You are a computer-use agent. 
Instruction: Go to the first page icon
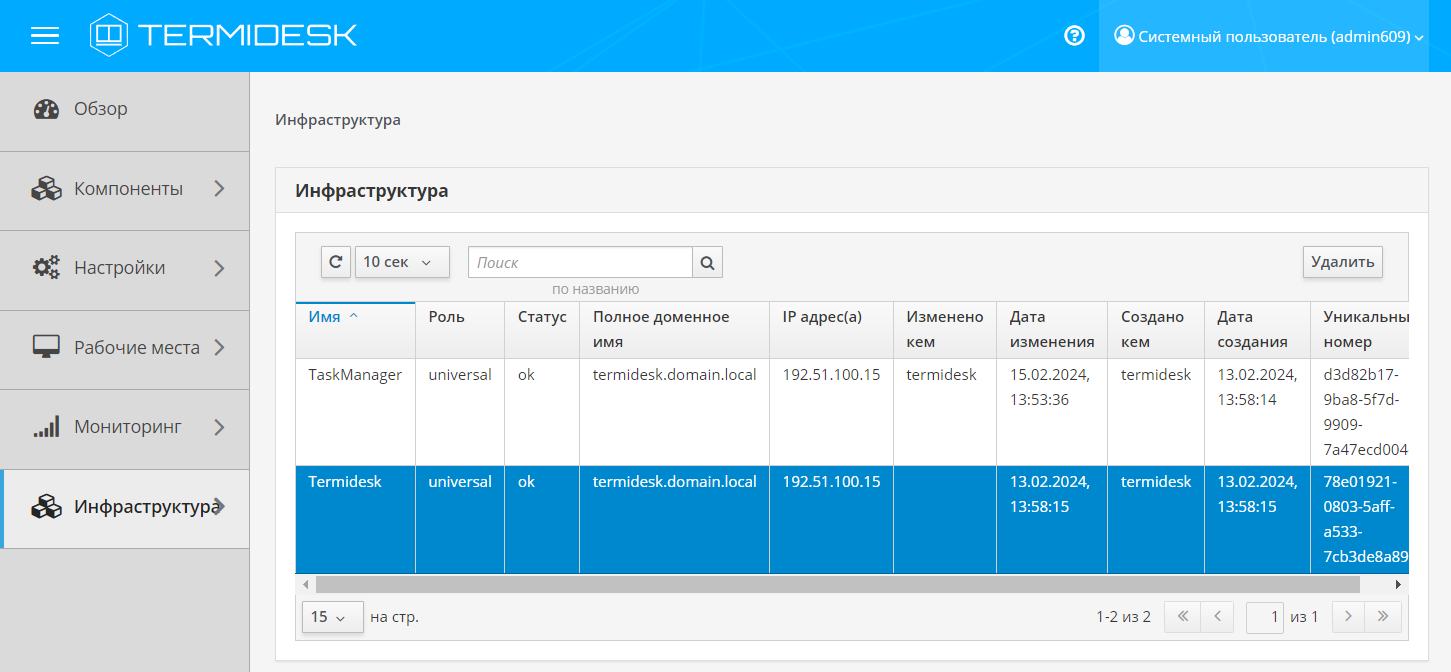coord(1182,617)
